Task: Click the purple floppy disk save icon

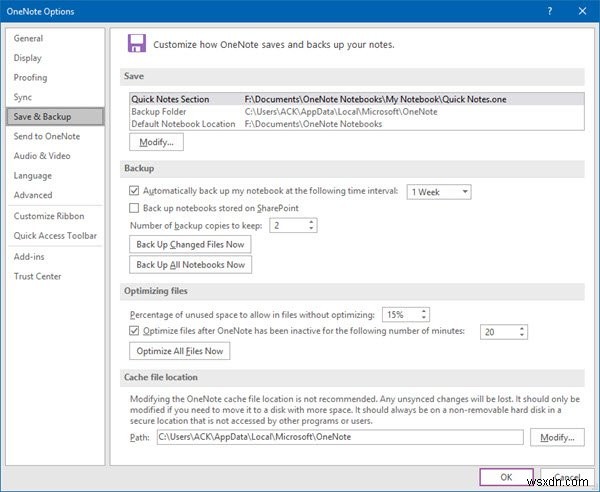Action: [x=137, y=43]
